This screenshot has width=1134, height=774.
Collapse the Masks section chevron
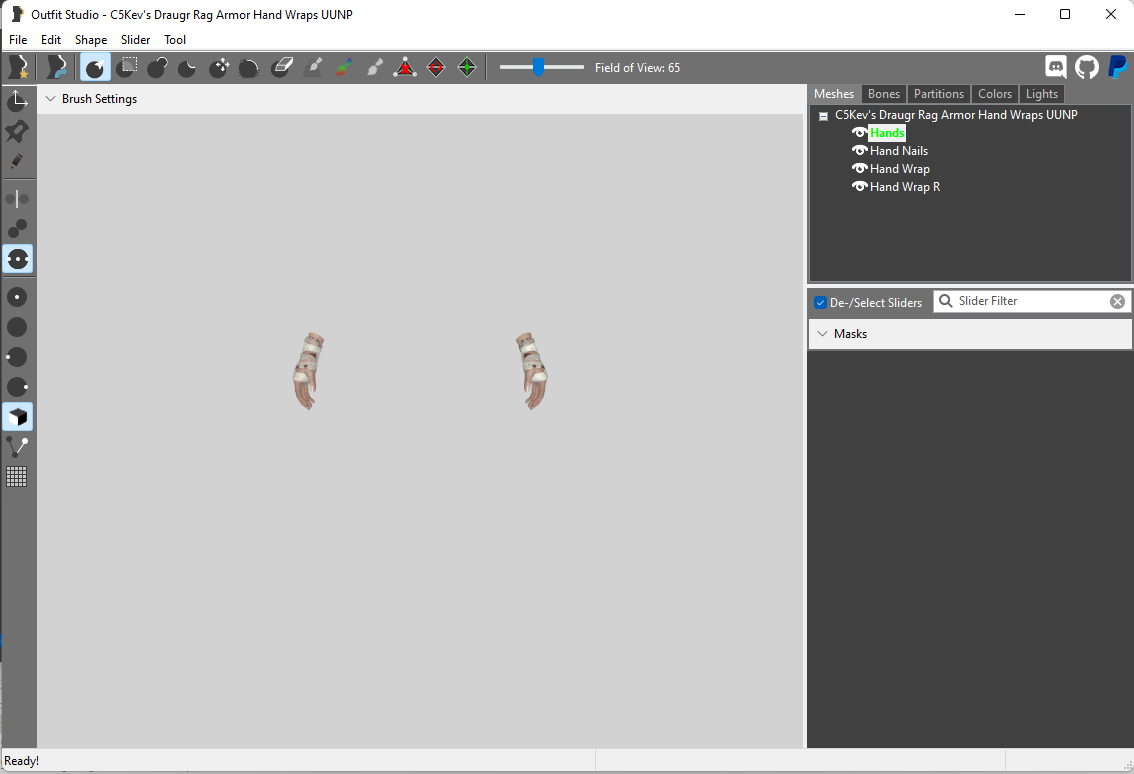[x=822, y=333]
